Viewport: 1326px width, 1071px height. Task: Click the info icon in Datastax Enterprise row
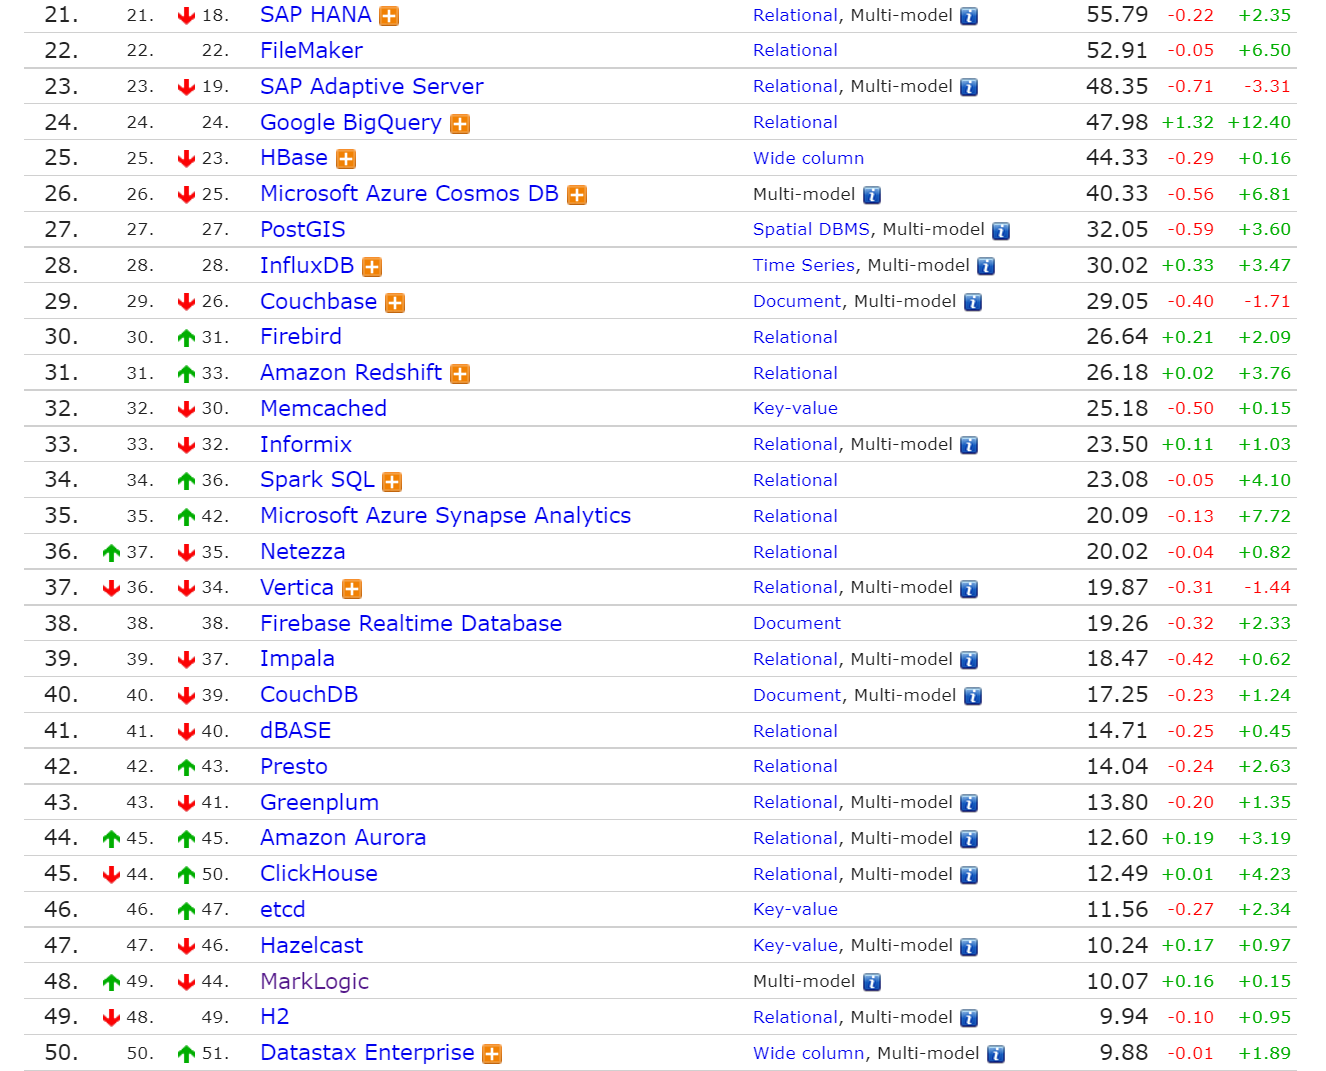pyautogui.click(x=996, y=1054)
